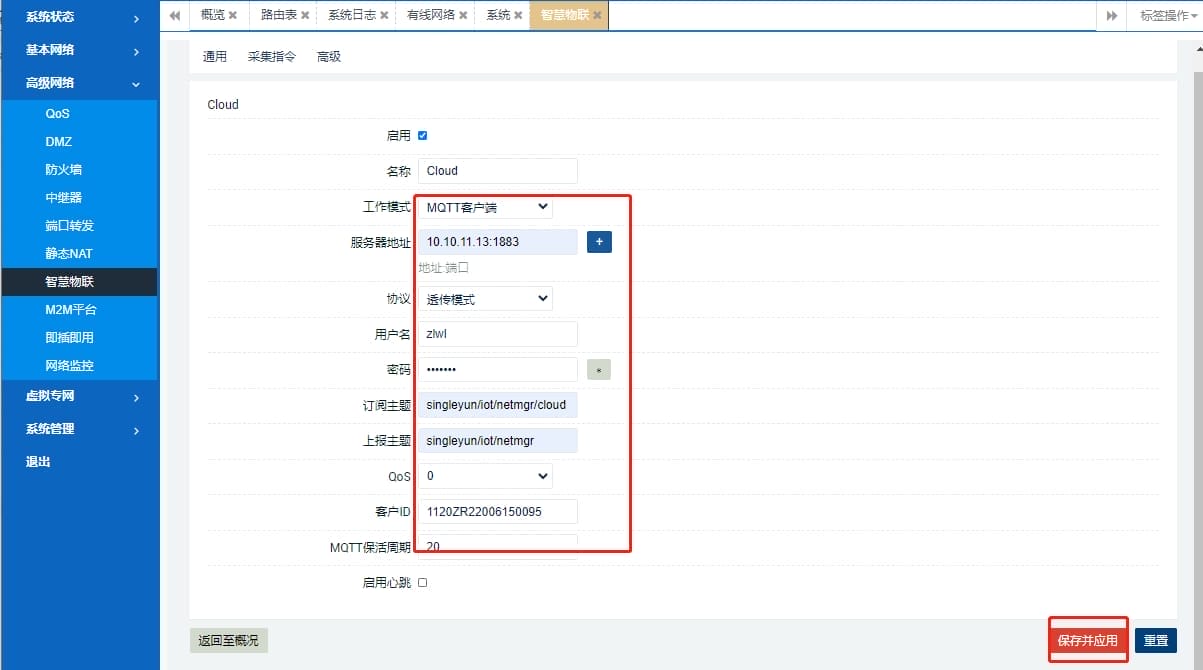Click + to add another server address
The width and height of the screenshot is (1203, 670).
[598, 241]
